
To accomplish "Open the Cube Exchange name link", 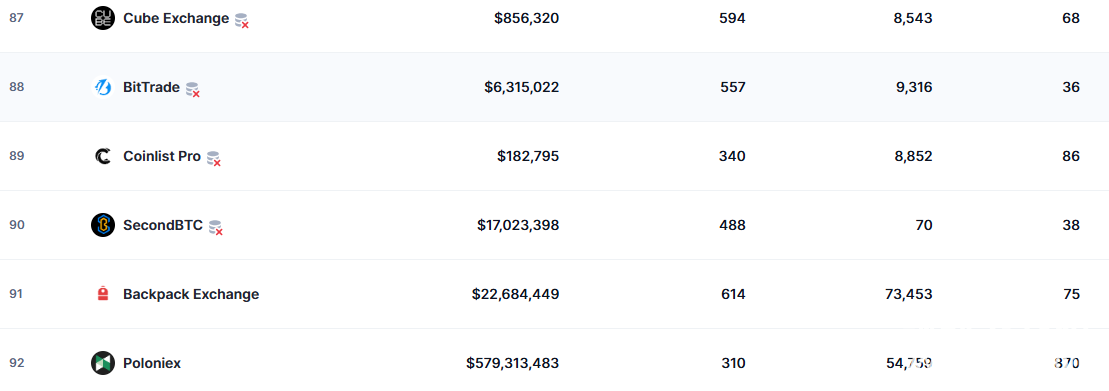I will coord(176,18).
